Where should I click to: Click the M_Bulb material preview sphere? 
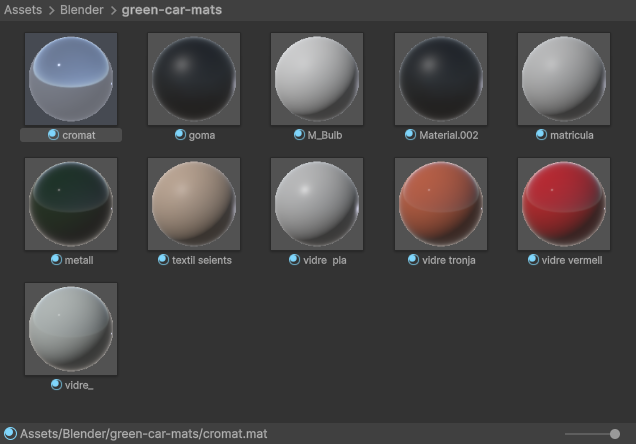tap(317, 79)
